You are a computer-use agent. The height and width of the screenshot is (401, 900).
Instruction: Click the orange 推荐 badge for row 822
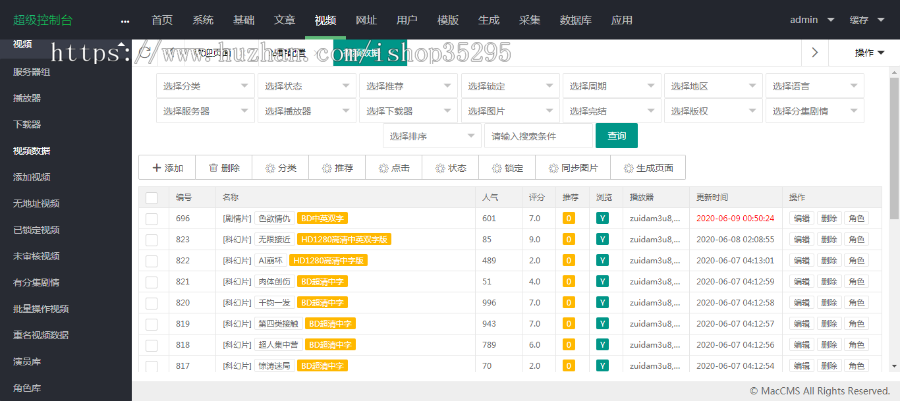point(569,260)
